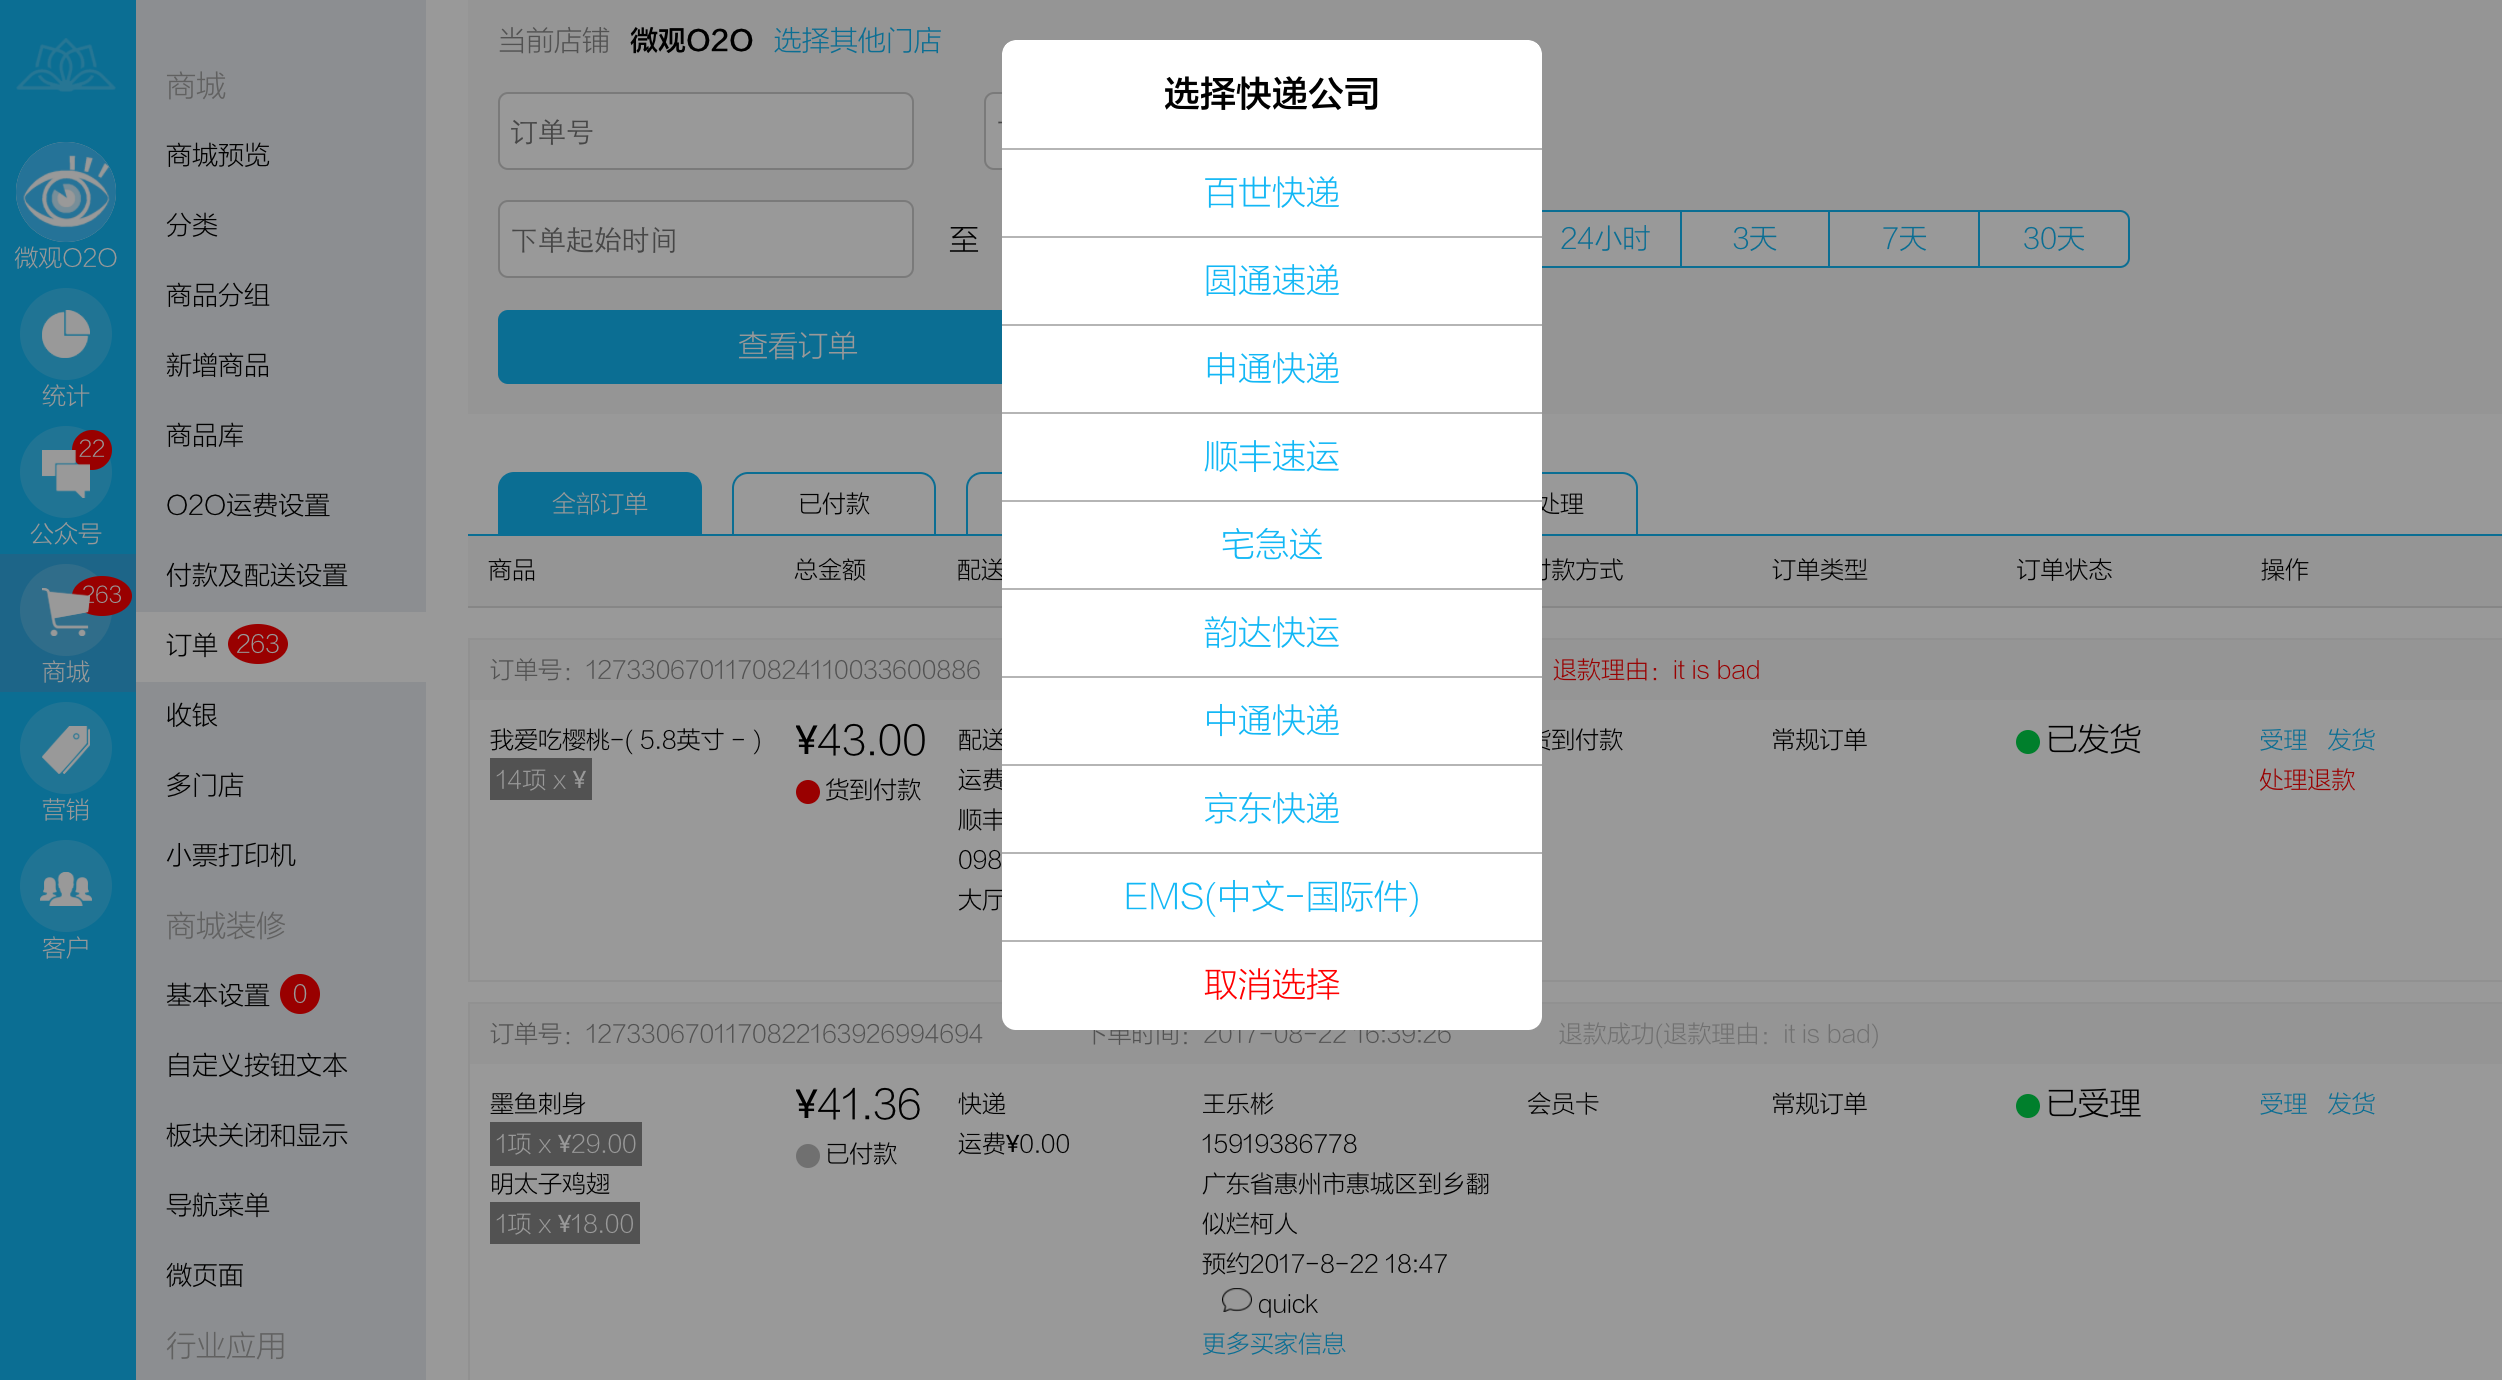Click the 墨鱼刺身 product name

click(x=538, y=1104)
